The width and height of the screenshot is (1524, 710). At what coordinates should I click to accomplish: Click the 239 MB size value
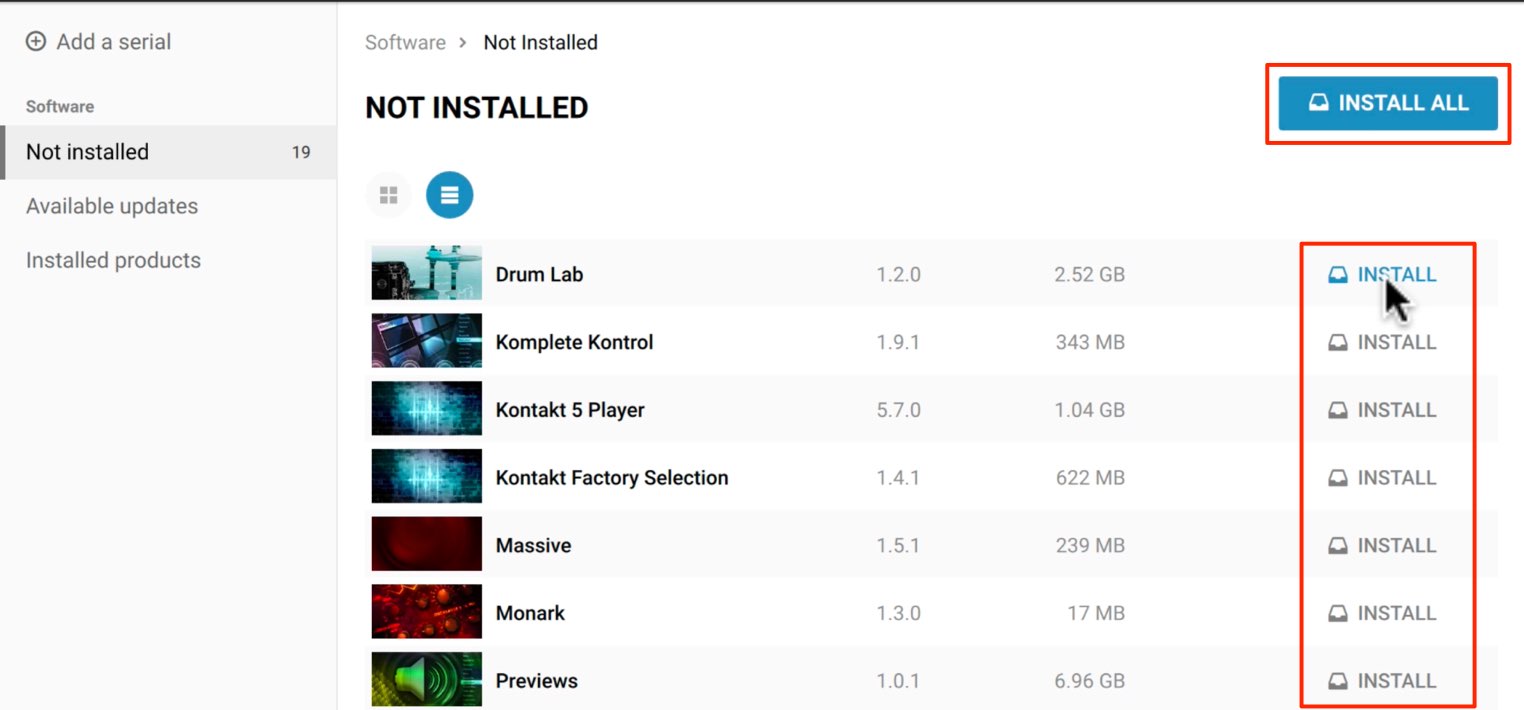pyautogui.click(x=1090, y=545)
